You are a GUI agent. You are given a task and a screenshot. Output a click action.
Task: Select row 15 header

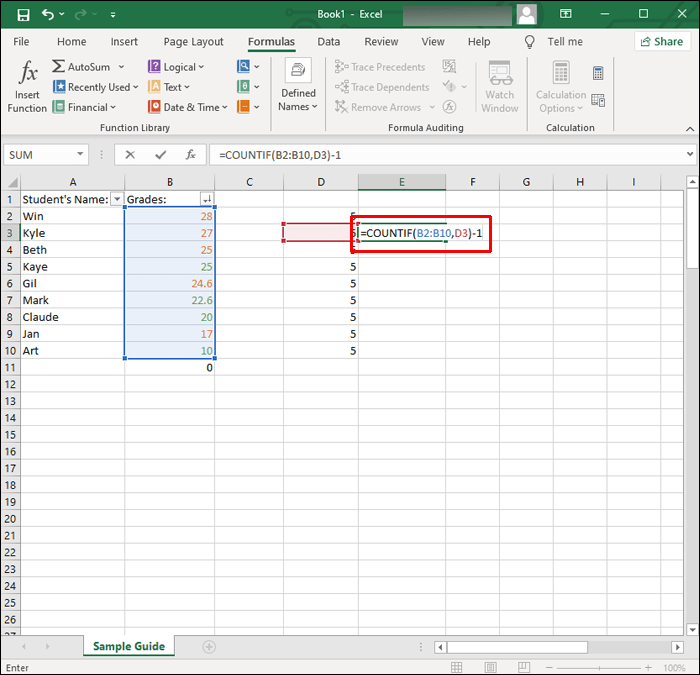(10, 435)
